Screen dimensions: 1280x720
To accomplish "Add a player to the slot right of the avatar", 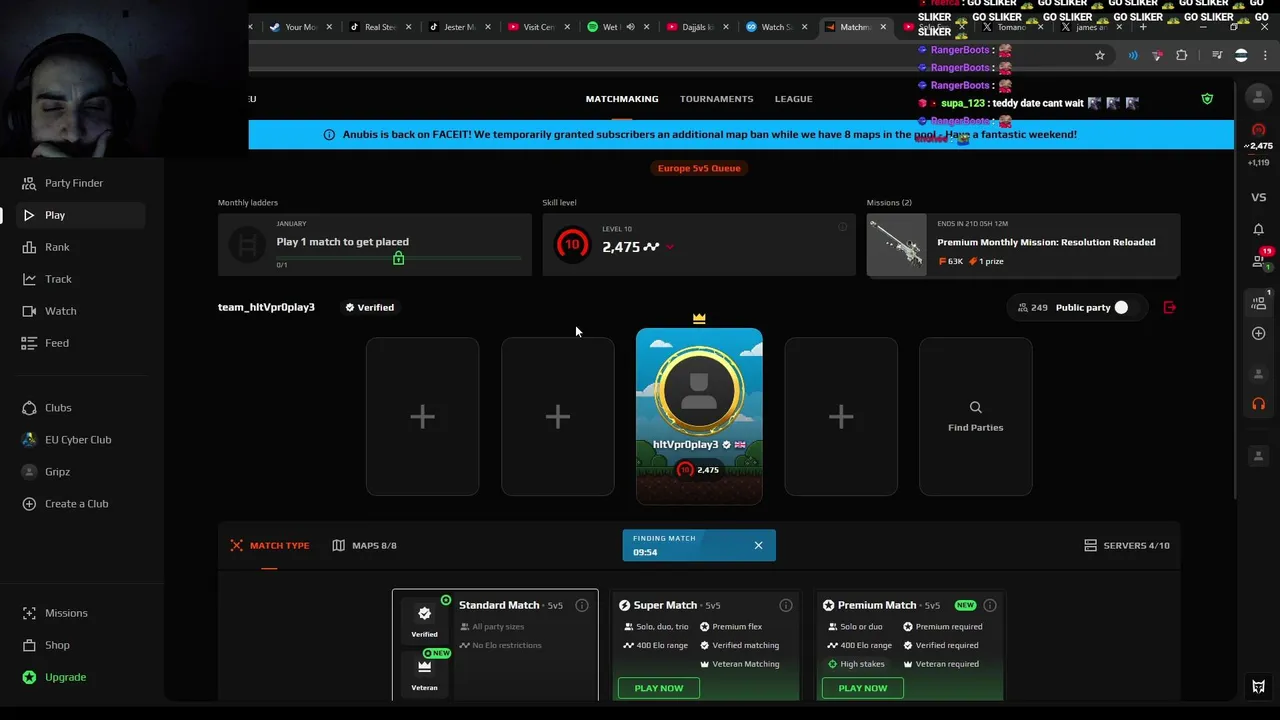I will coord(841,417).
